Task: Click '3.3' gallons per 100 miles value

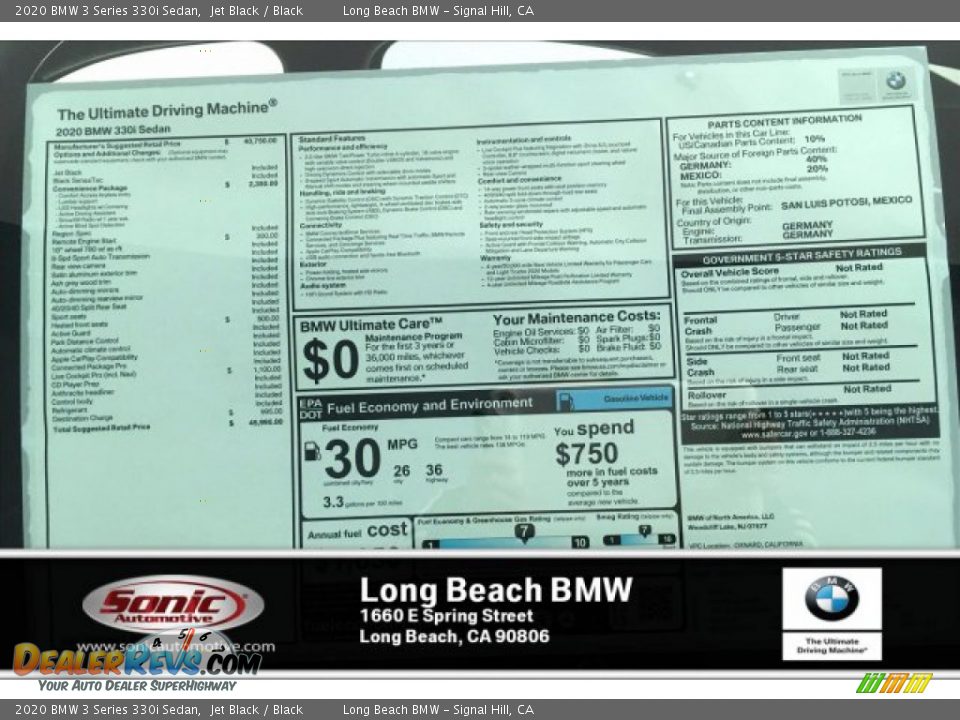Action: point(333,502)
